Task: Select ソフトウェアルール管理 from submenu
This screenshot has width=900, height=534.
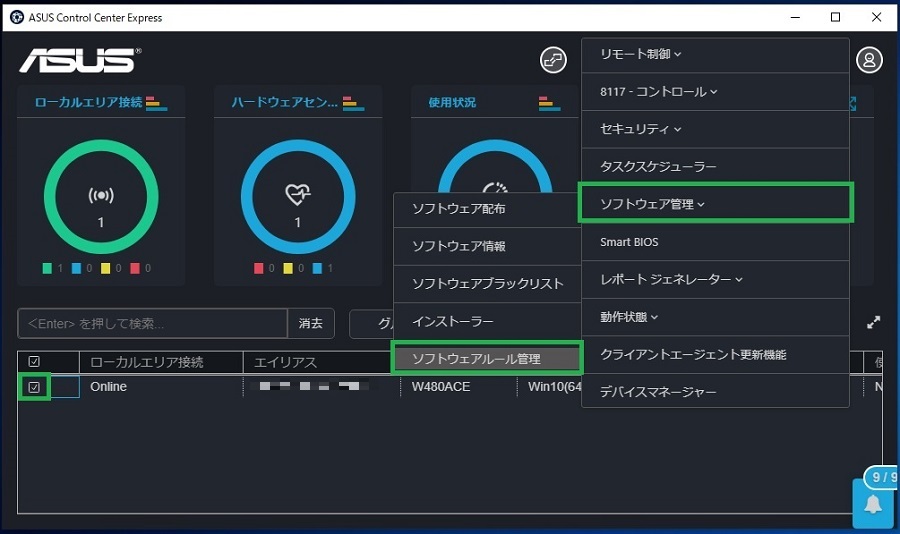Action: 487,358
